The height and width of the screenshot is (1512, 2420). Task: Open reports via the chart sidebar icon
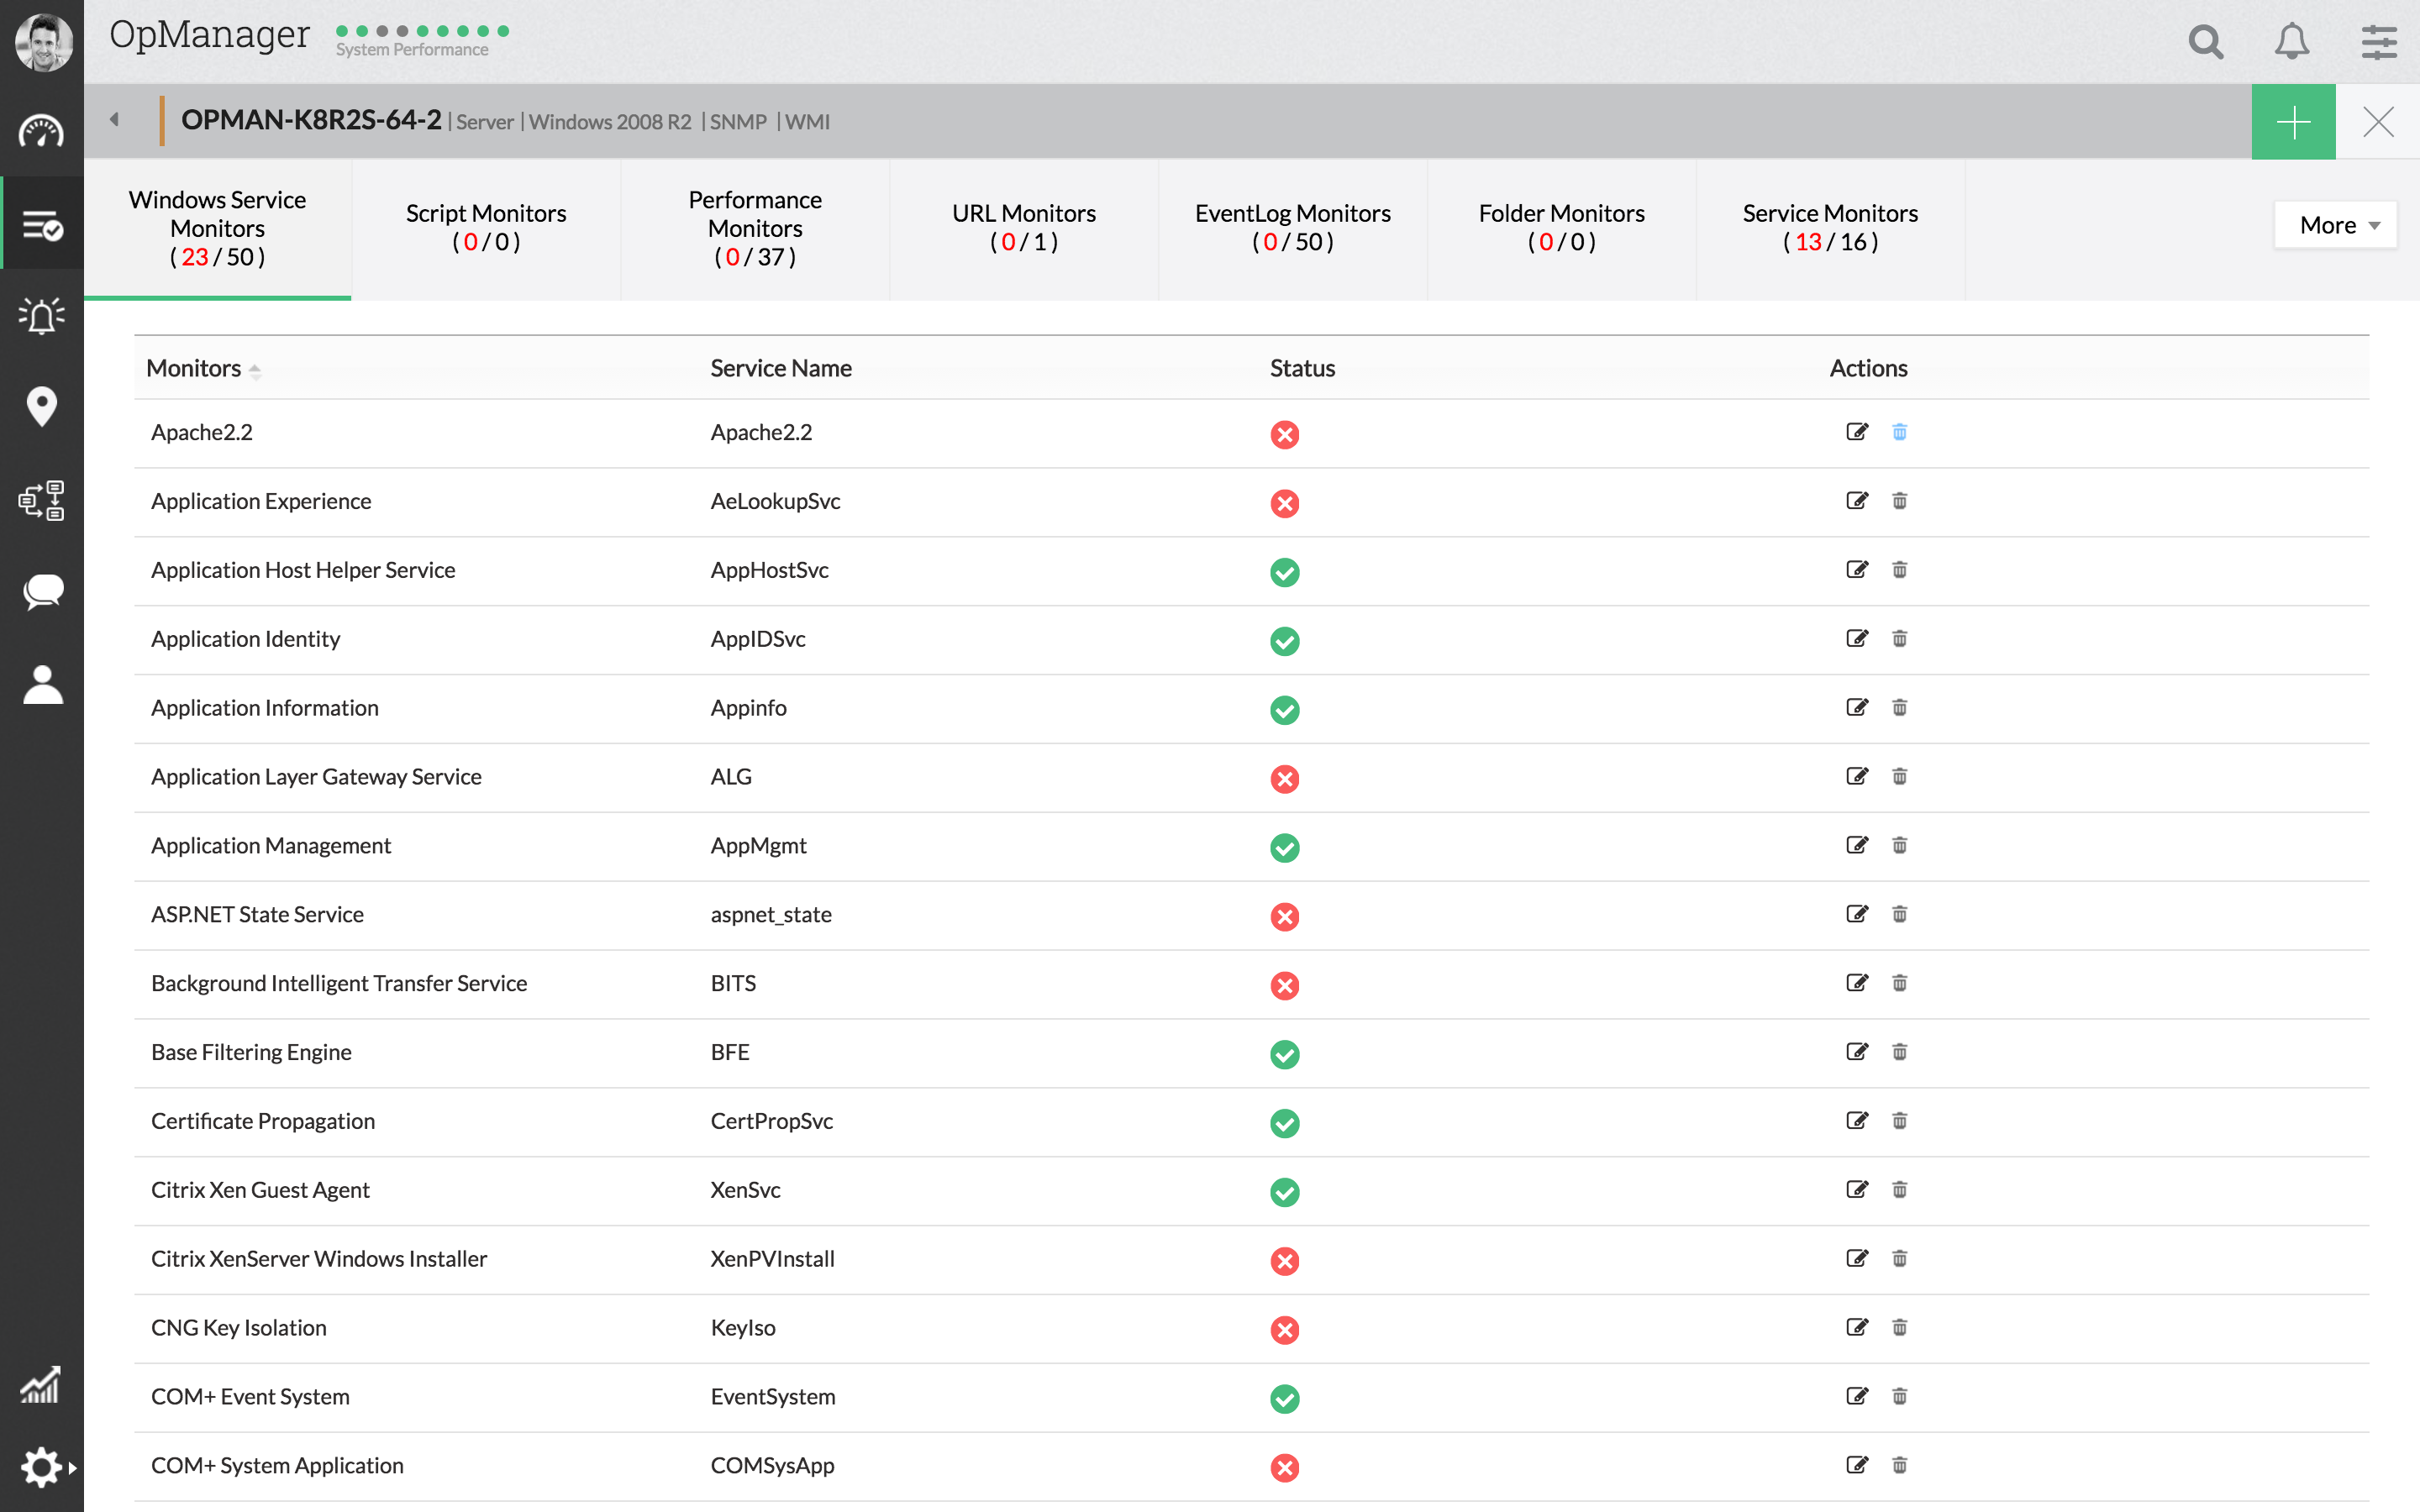[x=42, y=1385]
